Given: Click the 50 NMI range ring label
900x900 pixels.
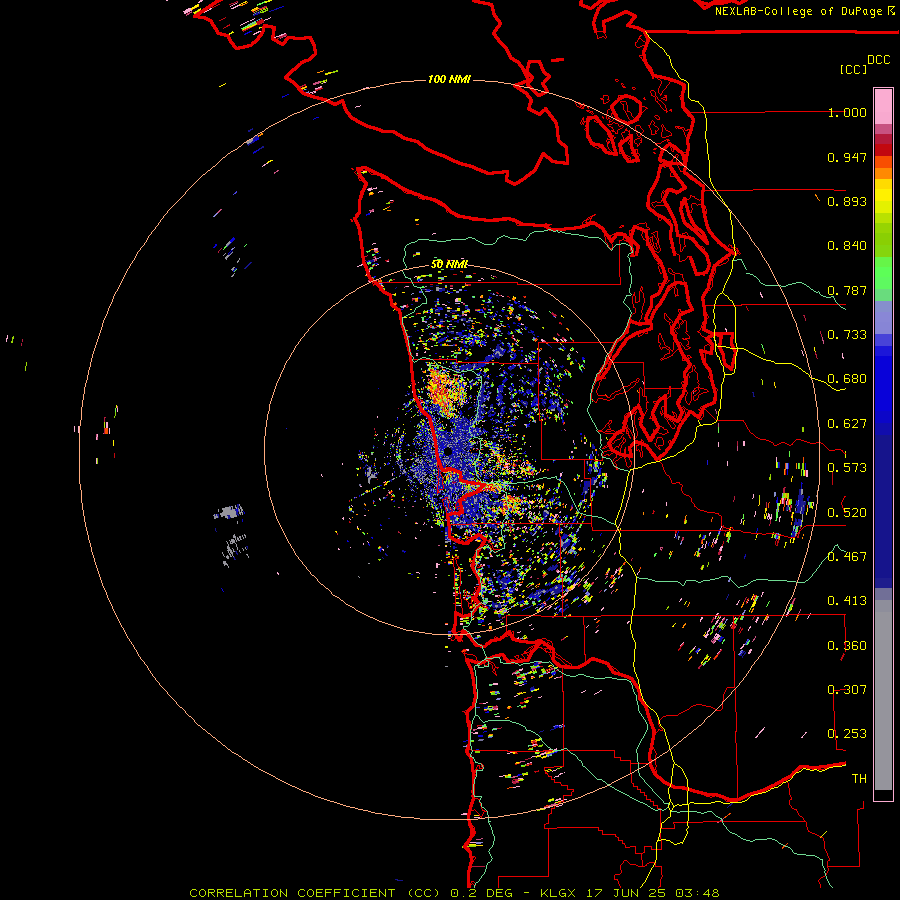Looking at the screenshot, I should pos(449,264).
